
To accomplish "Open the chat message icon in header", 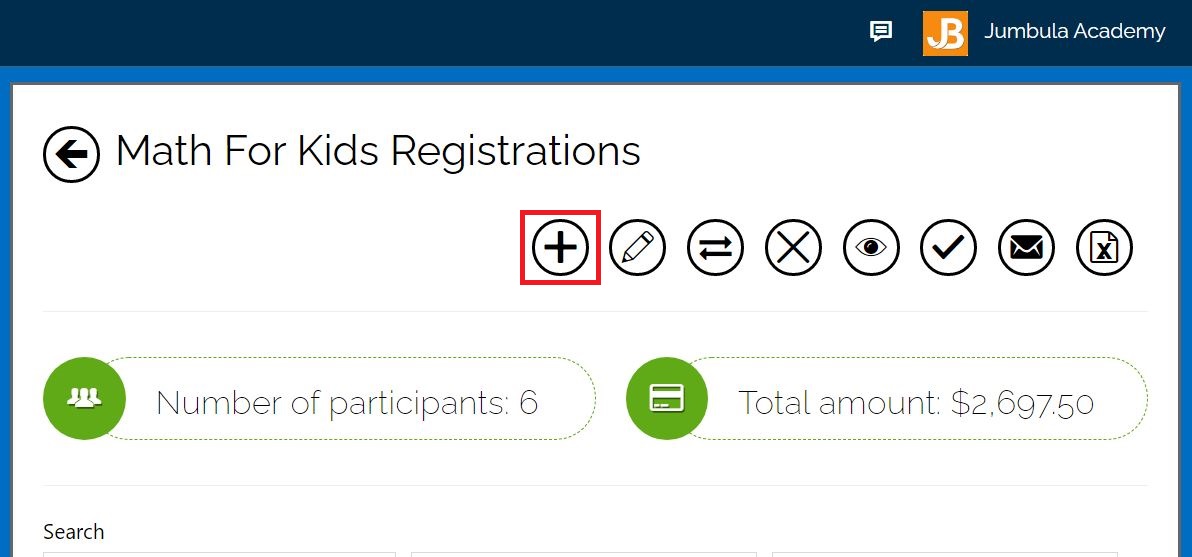I will click(880, 32).
